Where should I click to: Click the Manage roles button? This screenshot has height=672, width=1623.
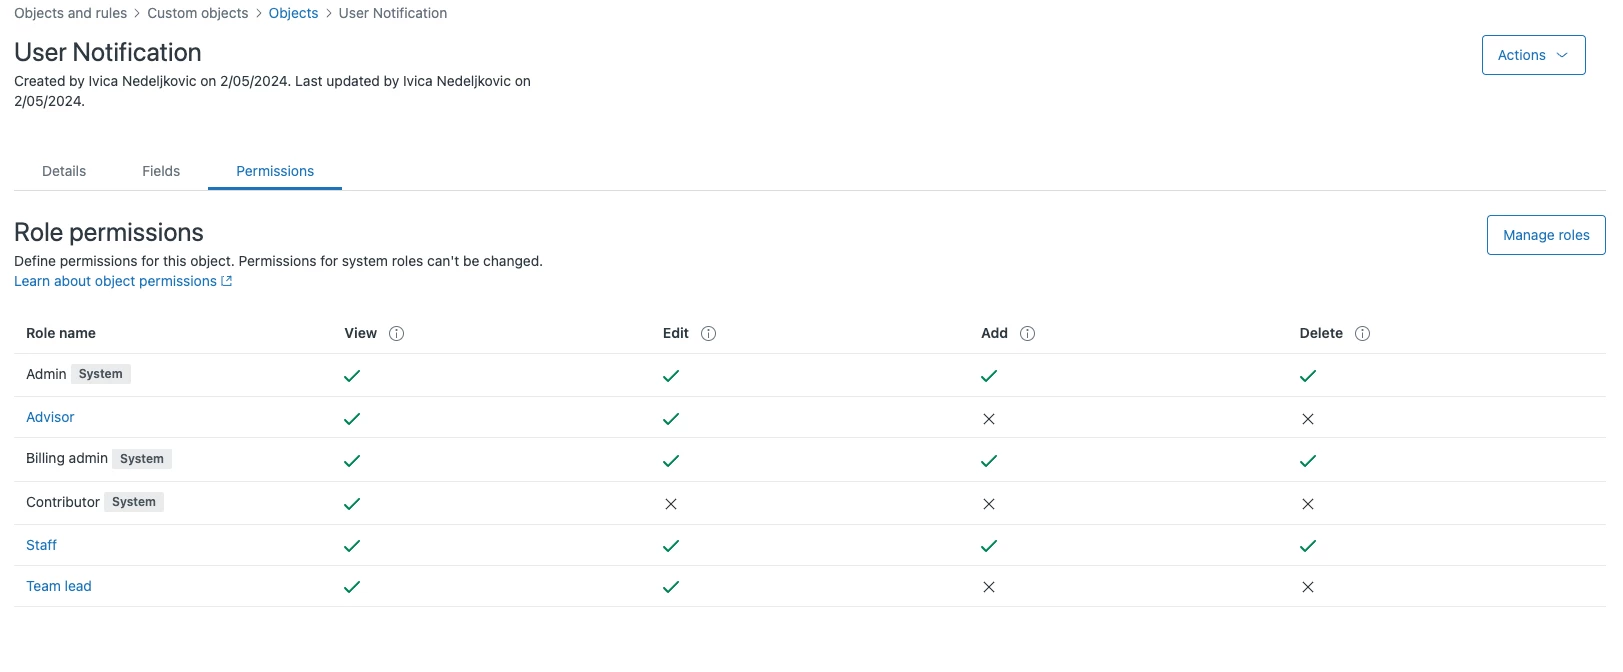[1546, 235]
